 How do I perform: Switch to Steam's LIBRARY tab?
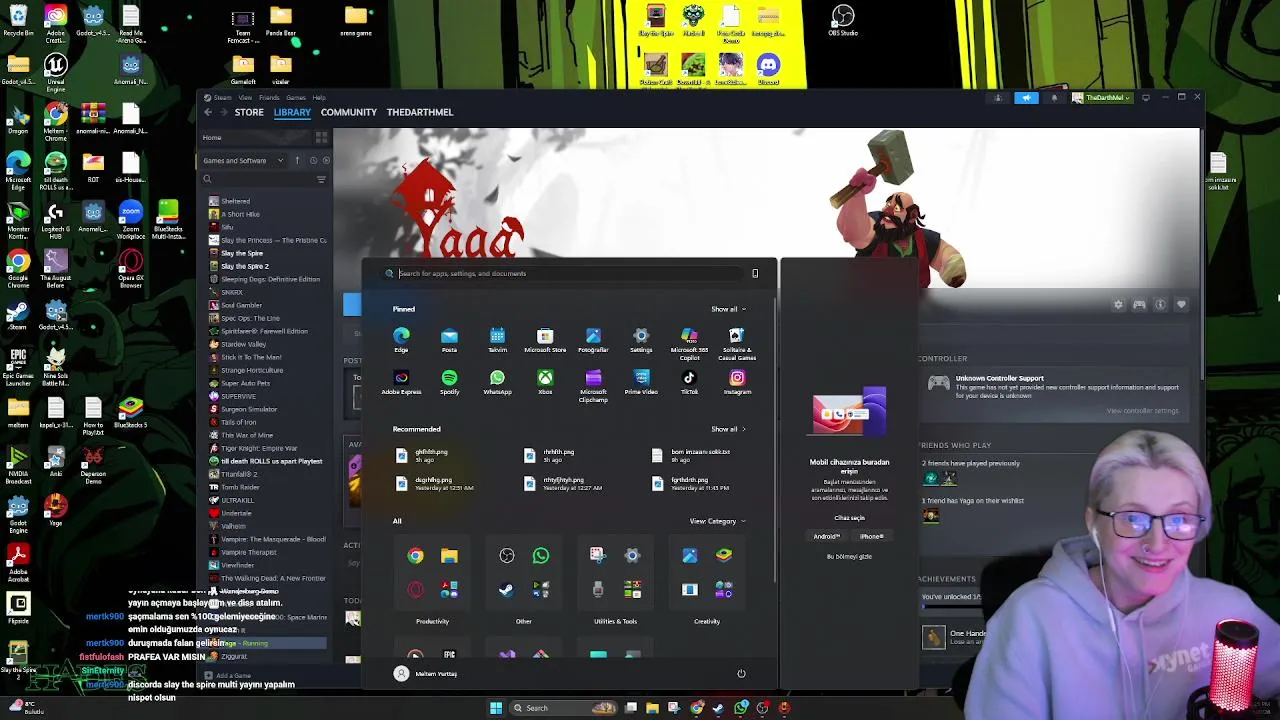click(x=292, y=112)
